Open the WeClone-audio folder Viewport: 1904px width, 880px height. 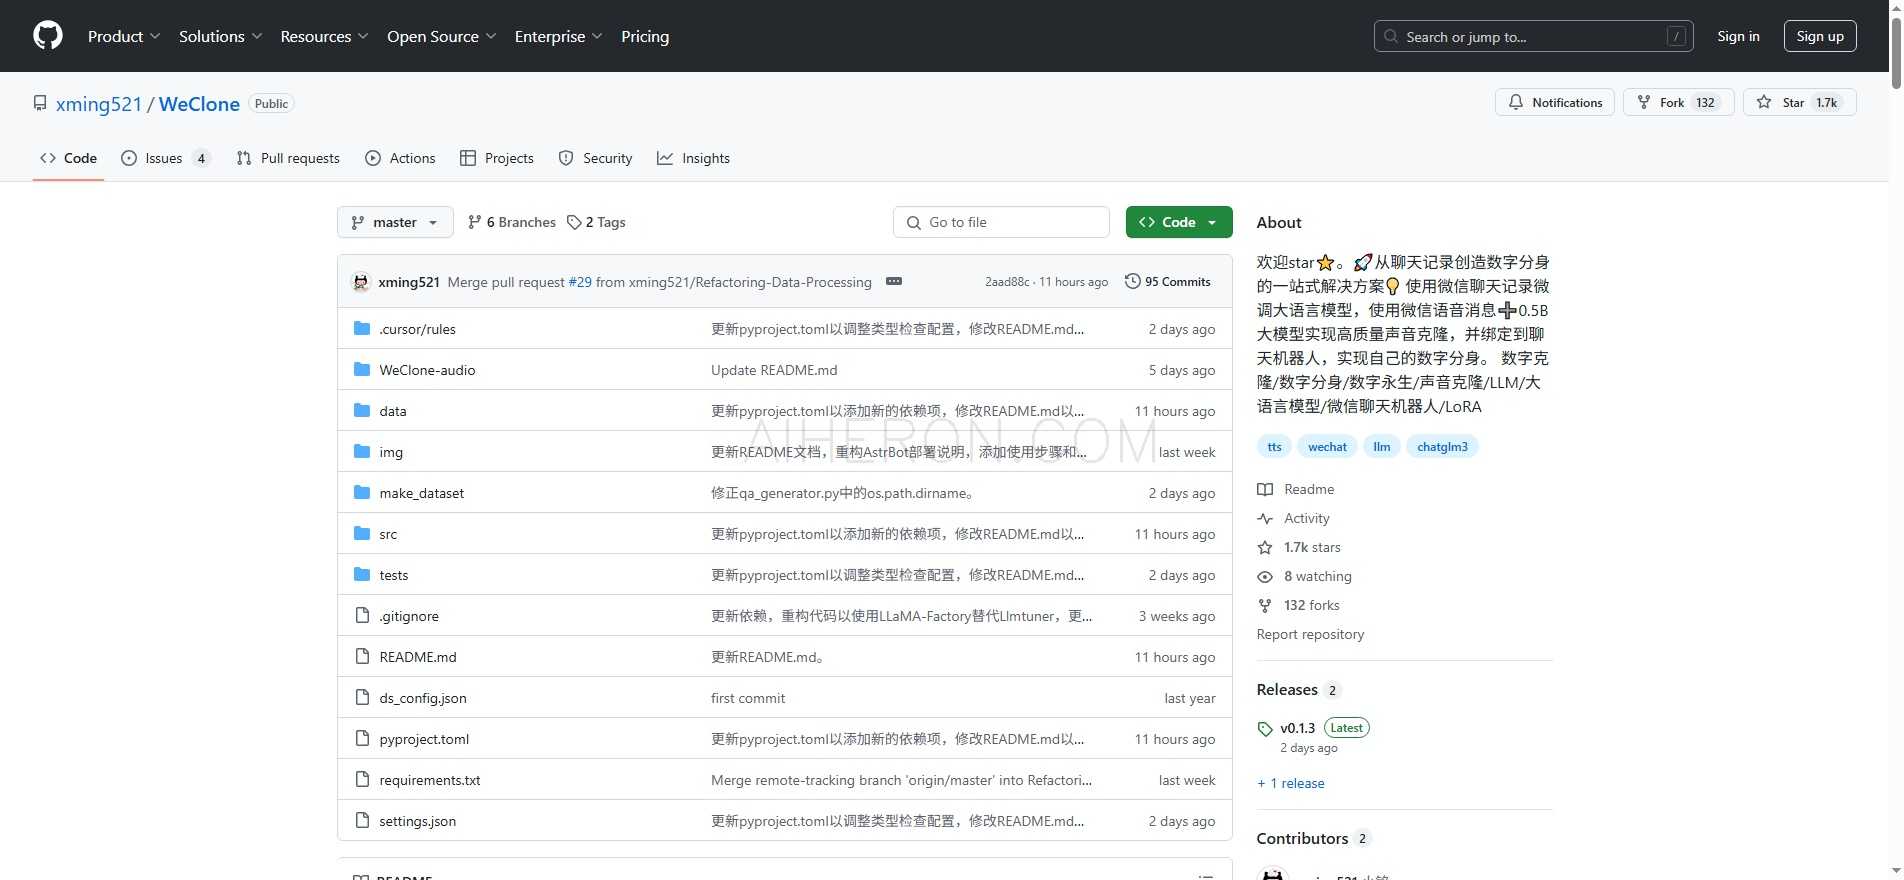pos(427,370)
